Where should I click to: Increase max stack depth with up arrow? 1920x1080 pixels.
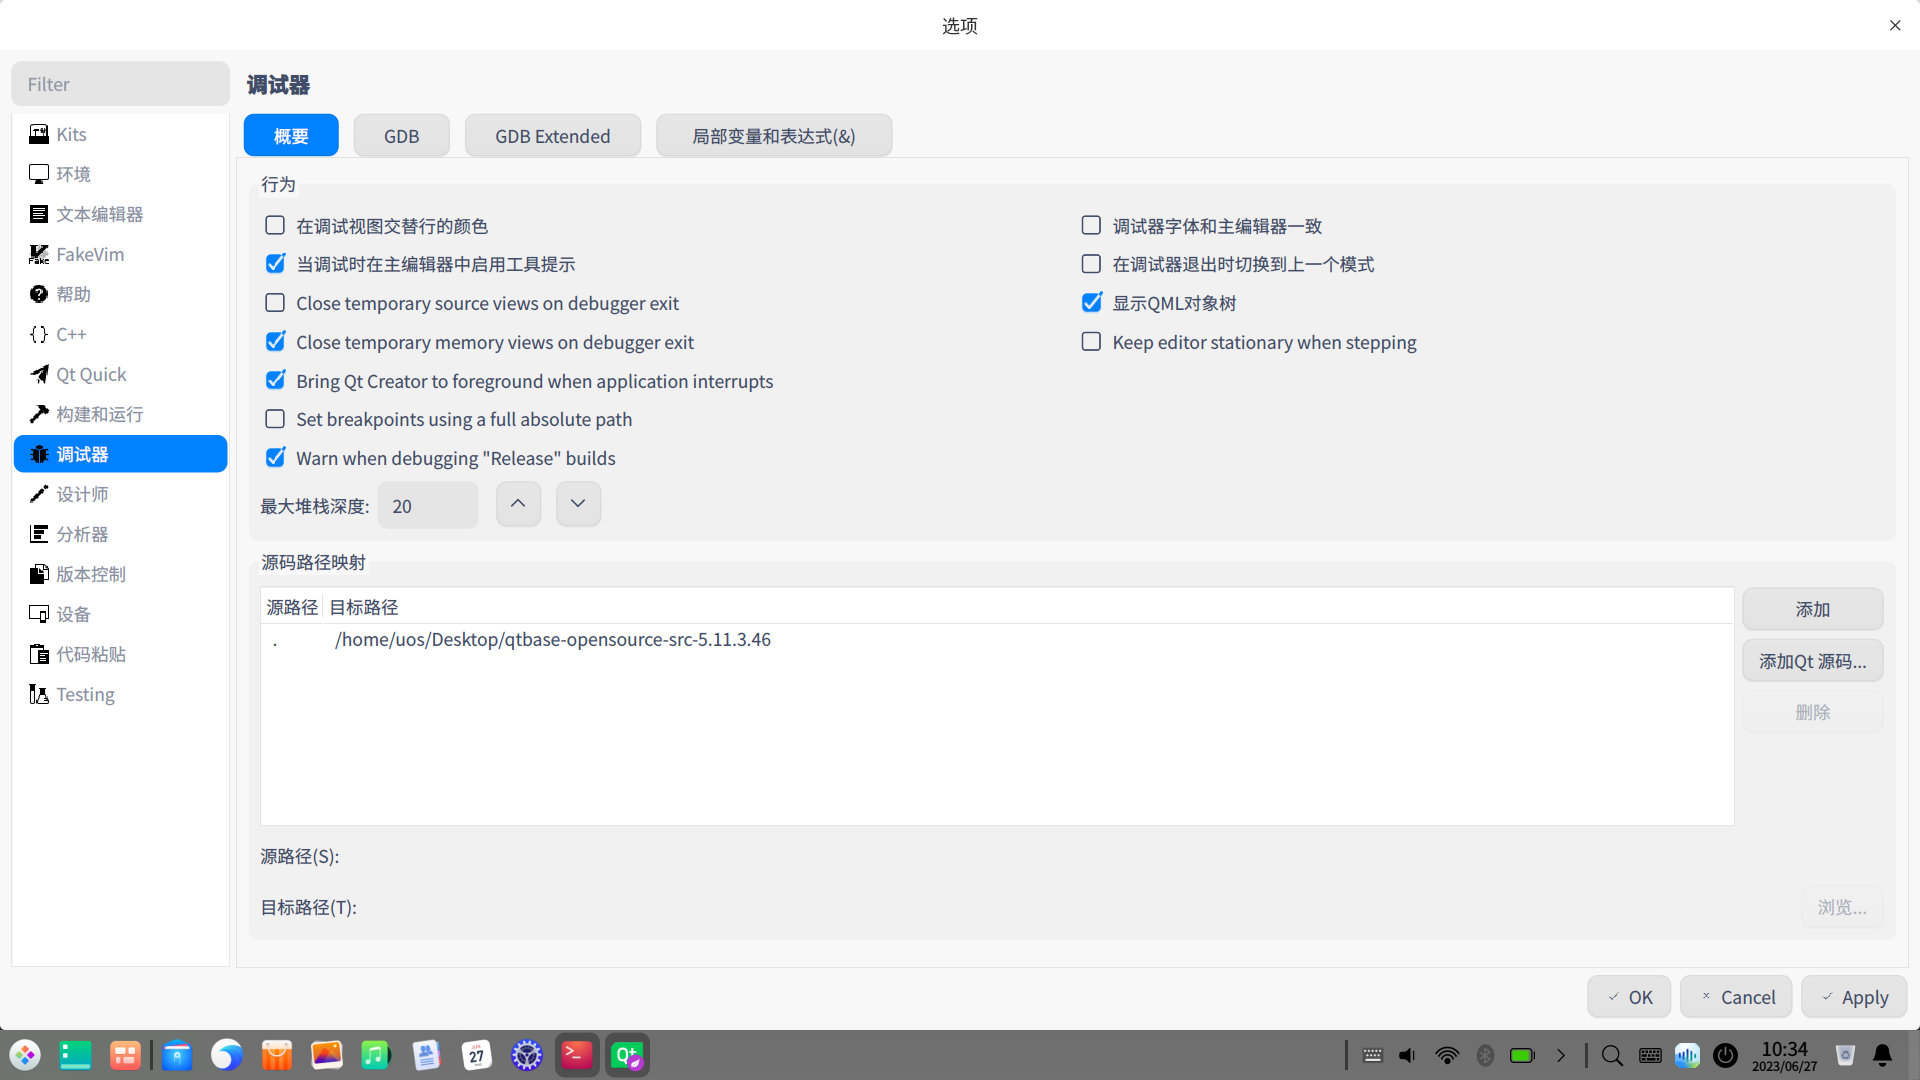[x=518, y=504]
